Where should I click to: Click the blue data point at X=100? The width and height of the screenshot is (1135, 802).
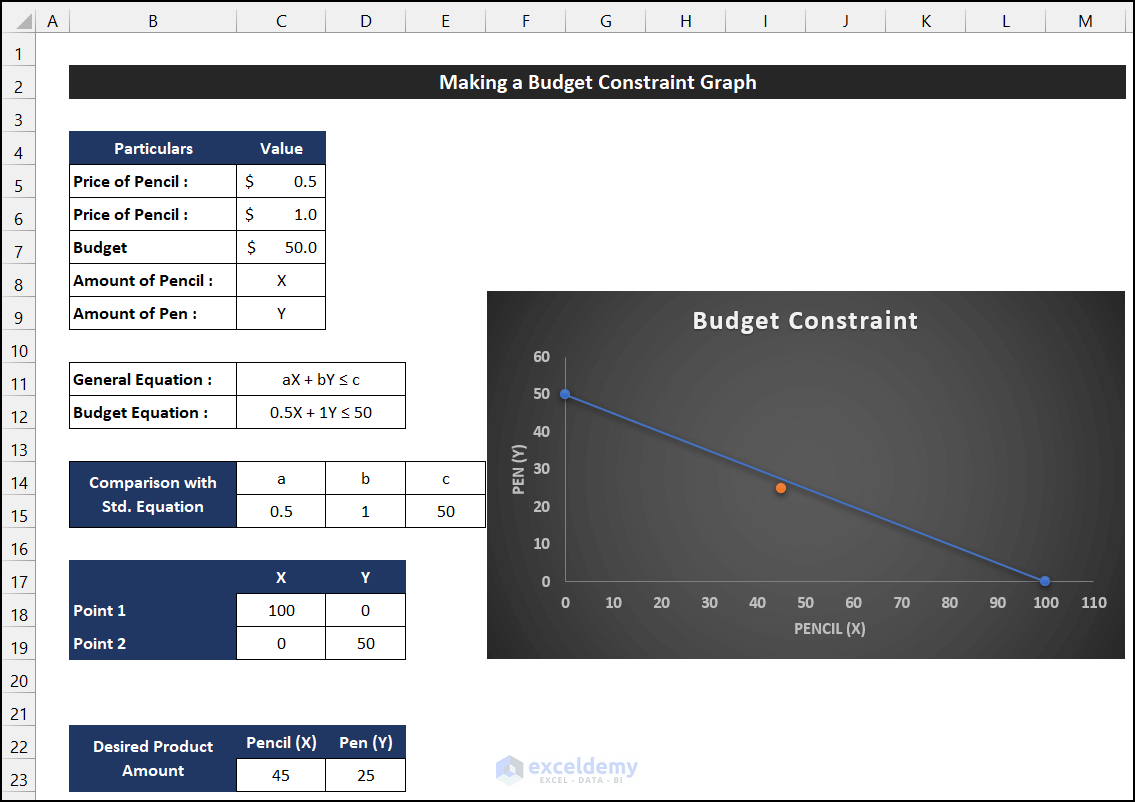tap(1045, 581)
